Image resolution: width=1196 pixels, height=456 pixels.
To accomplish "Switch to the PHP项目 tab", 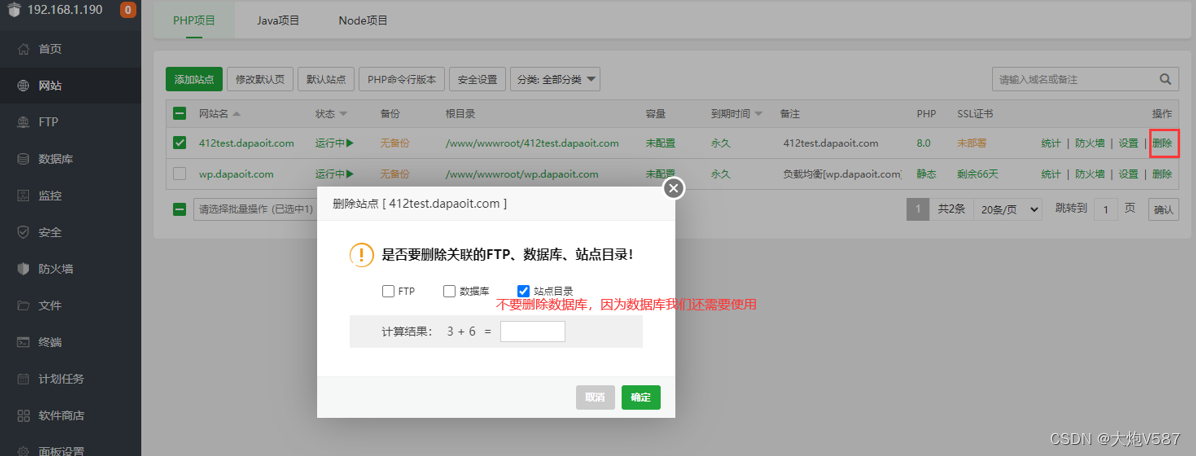I will coord(195,20).
